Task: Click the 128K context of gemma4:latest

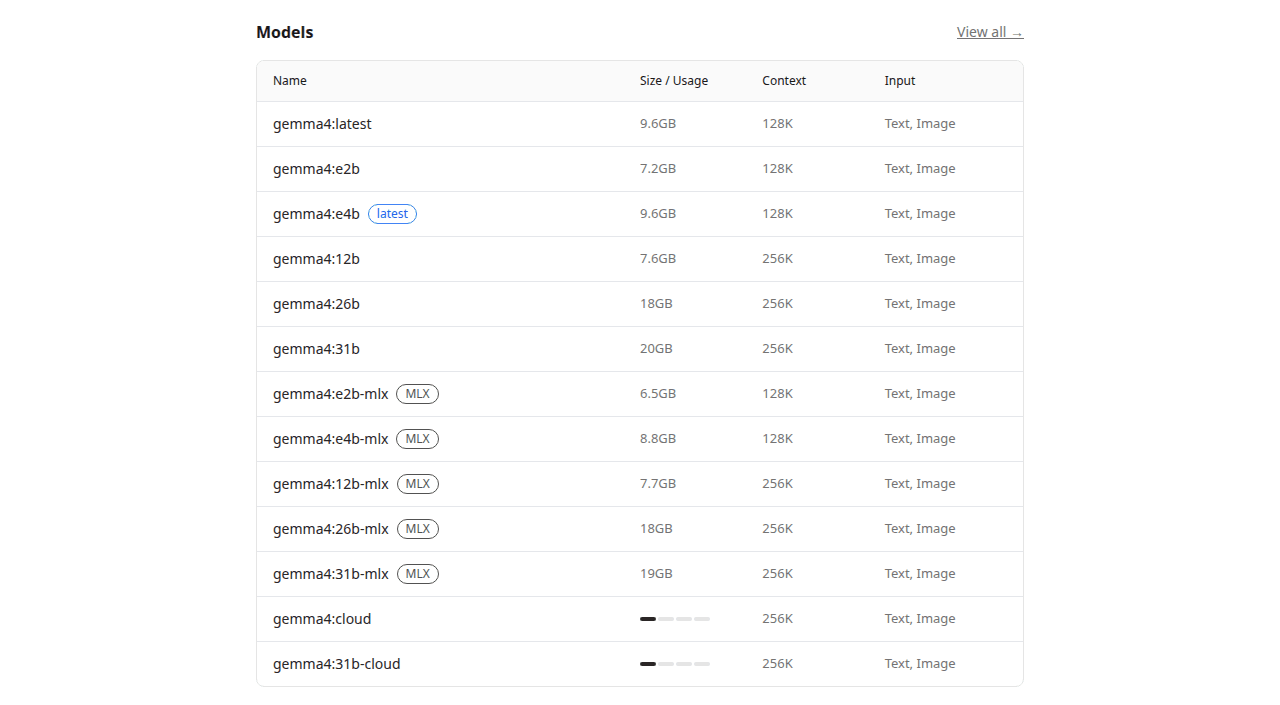Action: pyautogui.click(x=778, y=124)
